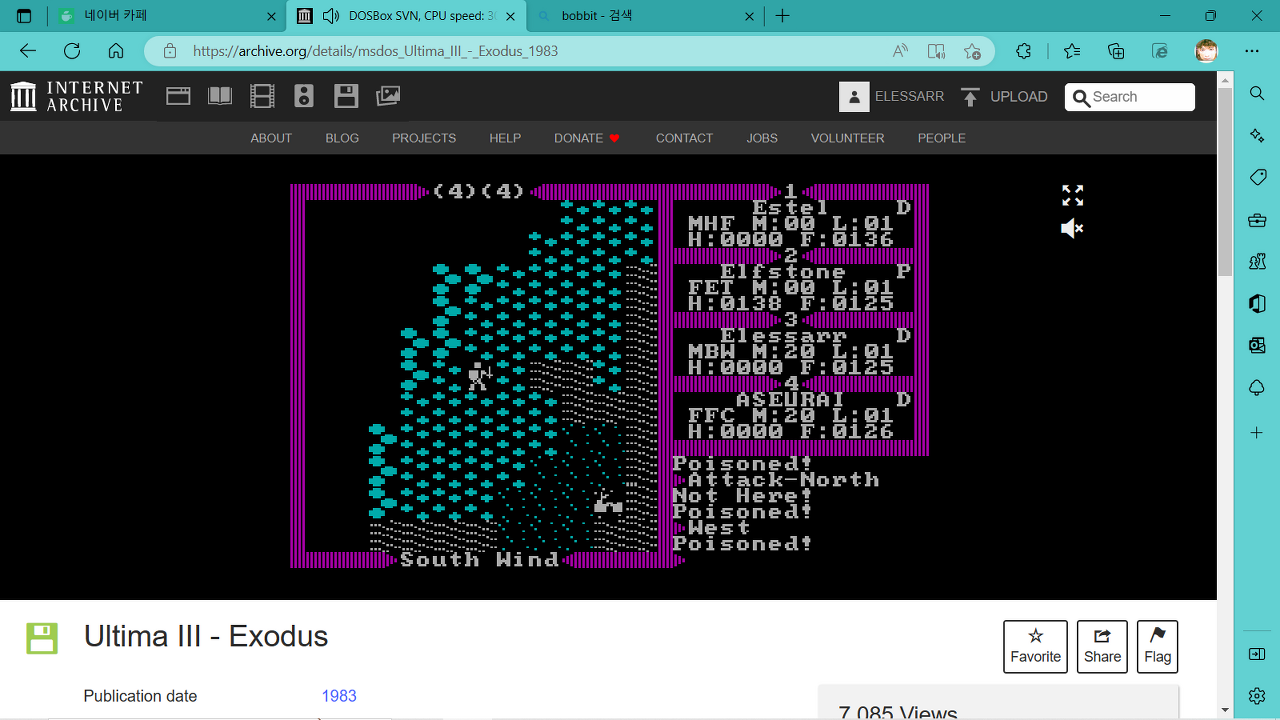Enter fullscreen mode for the emulator

click(x=1072, y=195)
